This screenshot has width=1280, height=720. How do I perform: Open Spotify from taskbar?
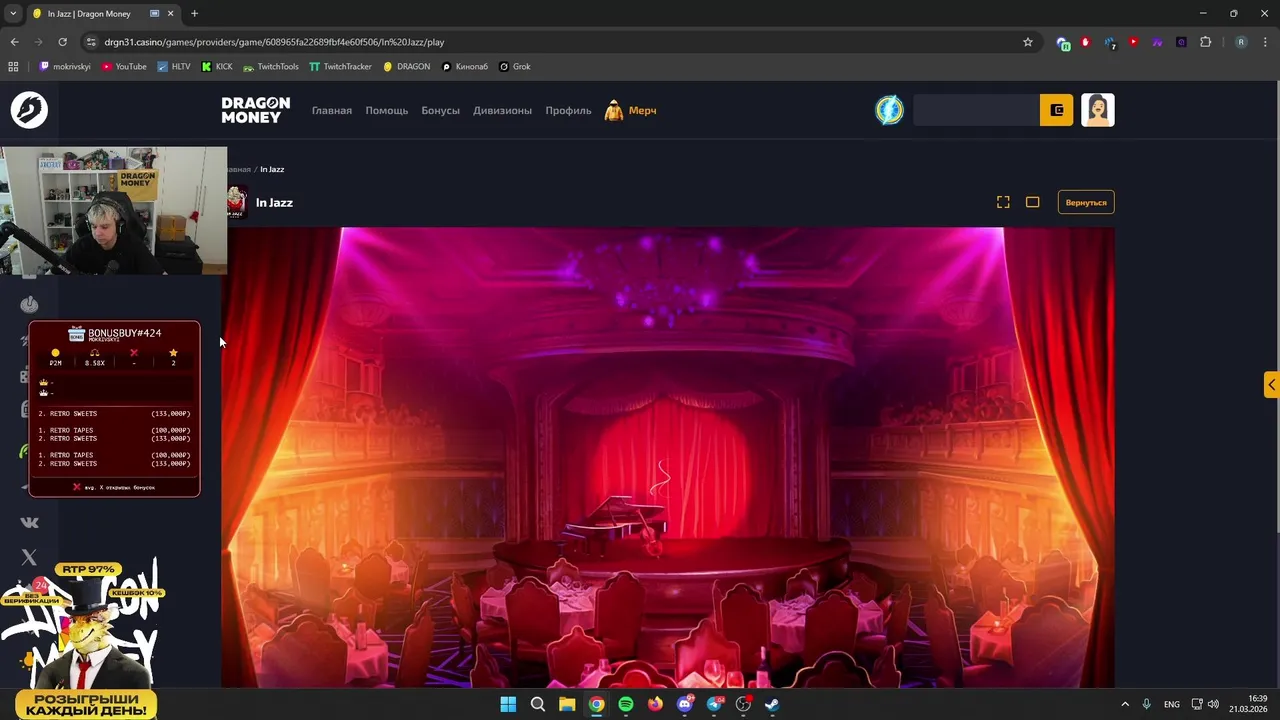[x=626, y=704]
